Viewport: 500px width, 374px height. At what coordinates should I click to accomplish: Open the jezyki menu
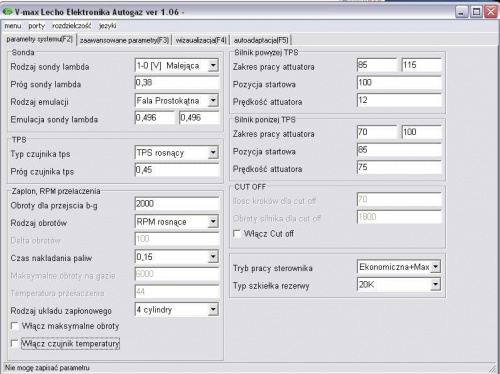tap(107, 26)
